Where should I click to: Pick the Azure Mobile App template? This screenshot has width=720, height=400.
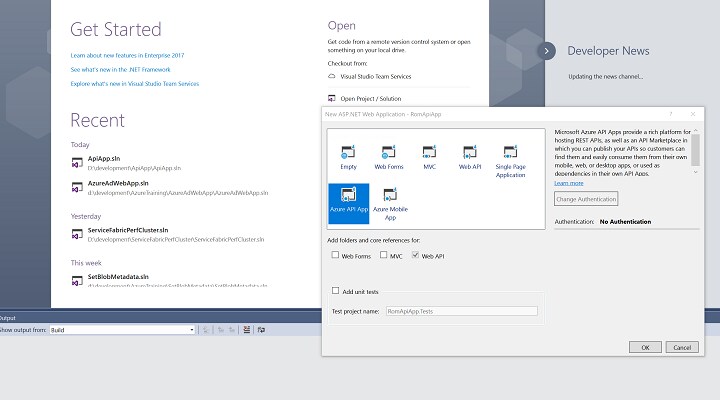pyautogui.click(x=390, y=203)
